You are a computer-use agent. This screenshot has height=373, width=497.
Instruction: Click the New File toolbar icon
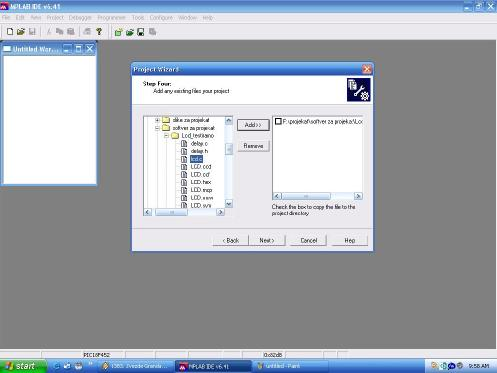point(10,32)
